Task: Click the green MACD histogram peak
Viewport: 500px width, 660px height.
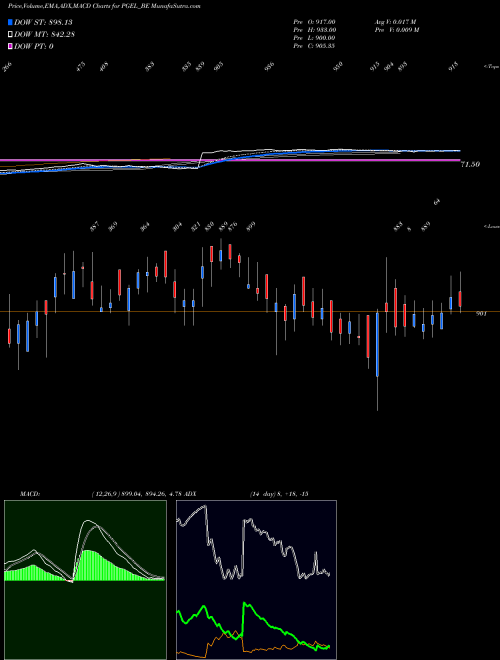Action: click(x=86, y=565)
